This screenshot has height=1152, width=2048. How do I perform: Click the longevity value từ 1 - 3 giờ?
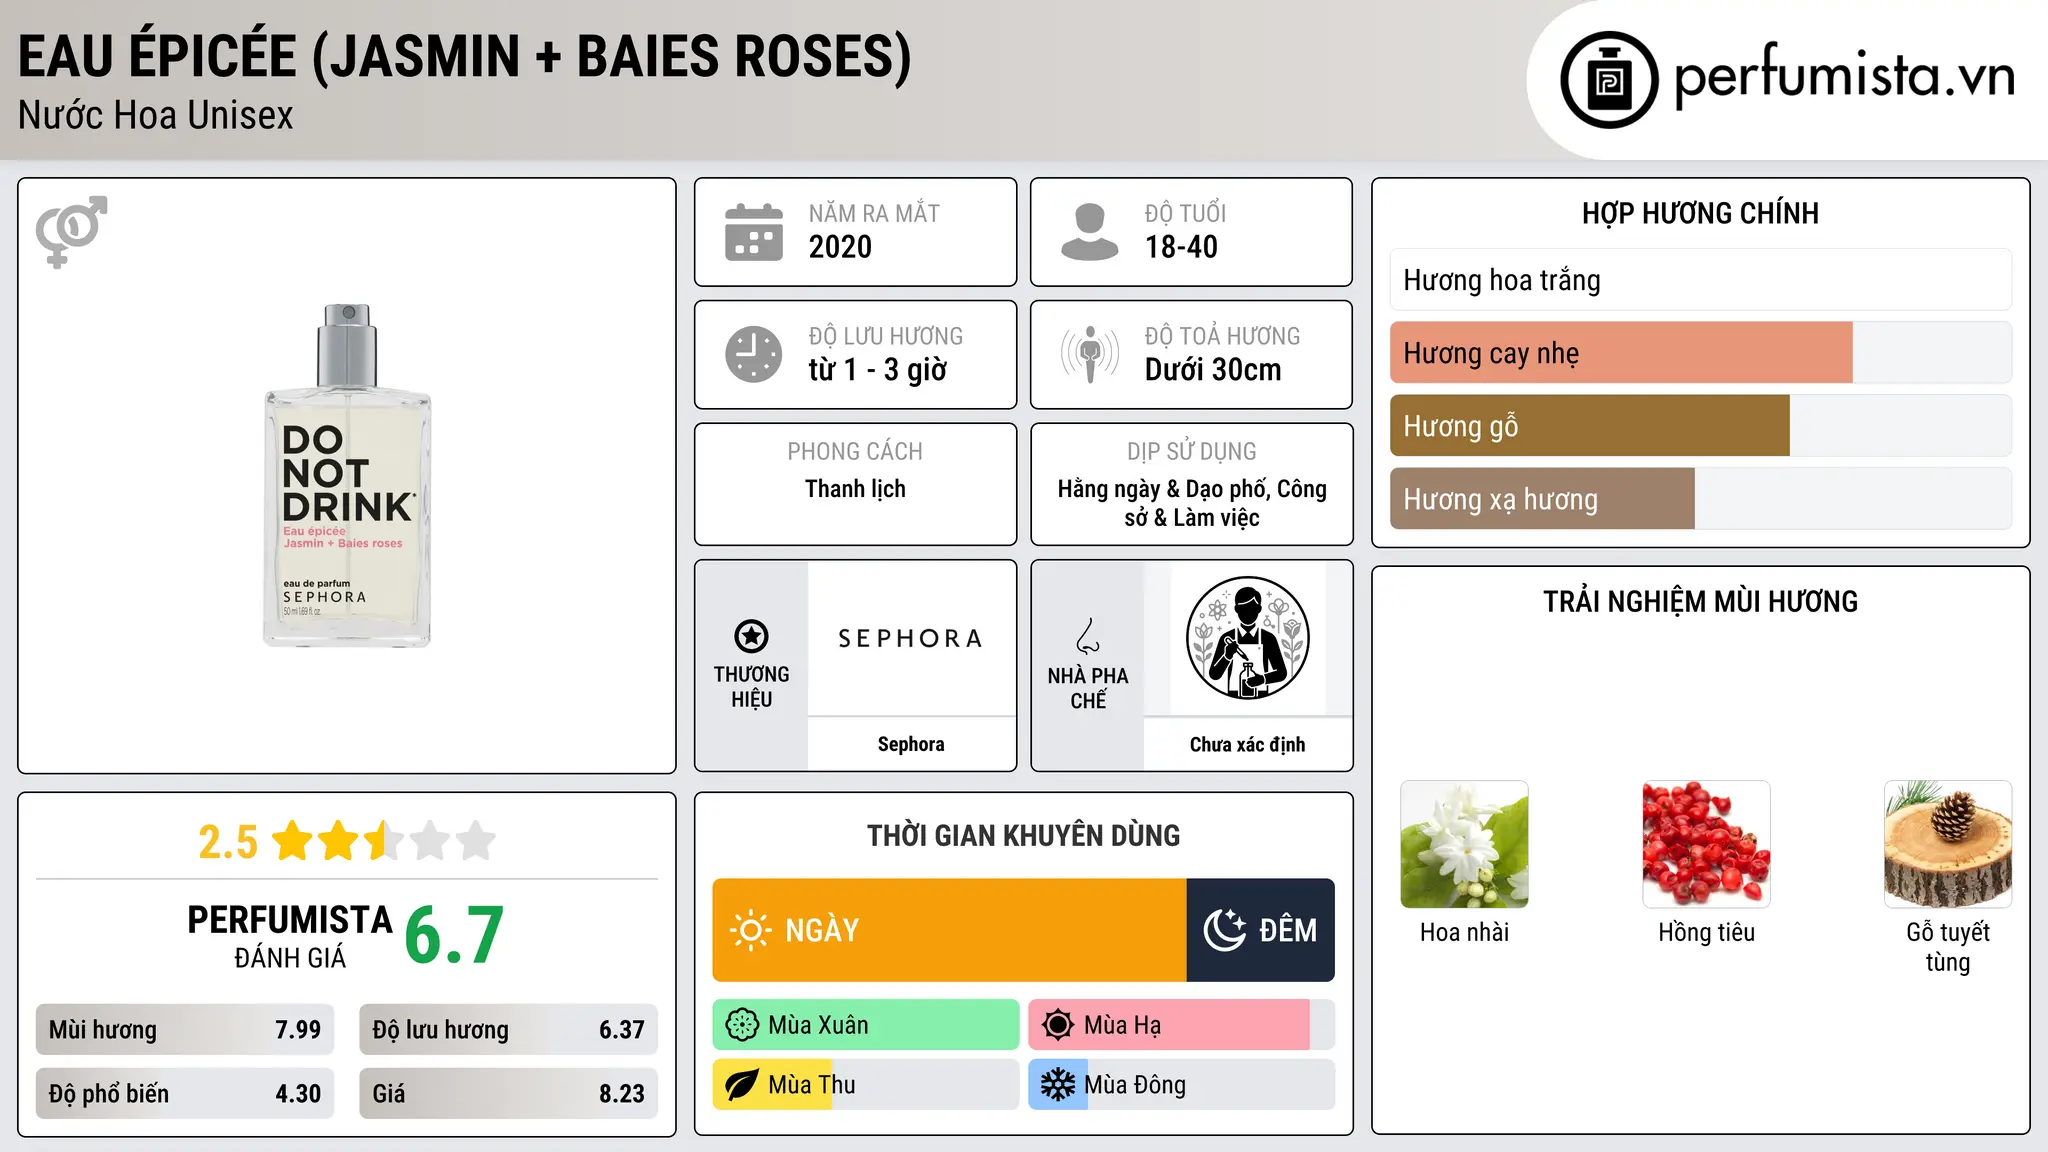coord(877,370)
